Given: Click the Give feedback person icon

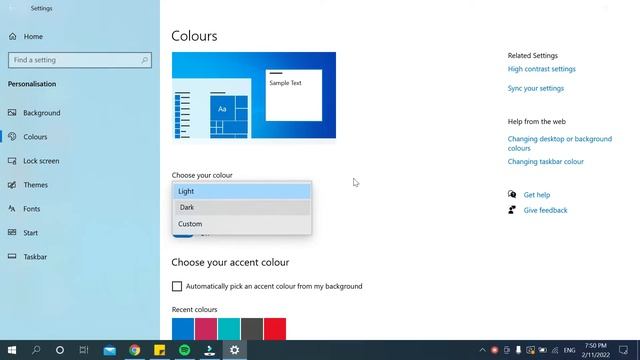Looking at the screenshot, I should click(512, 210).
